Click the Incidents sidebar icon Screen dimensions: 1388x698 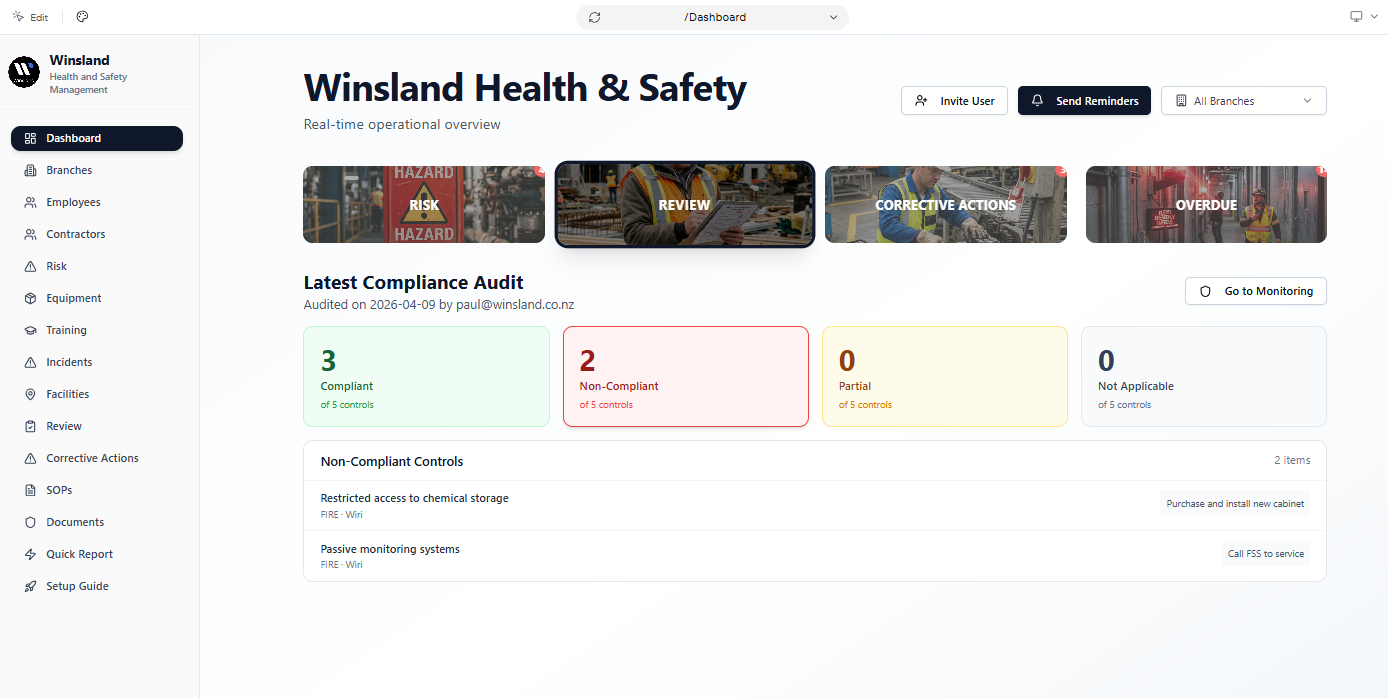[31, 361]
